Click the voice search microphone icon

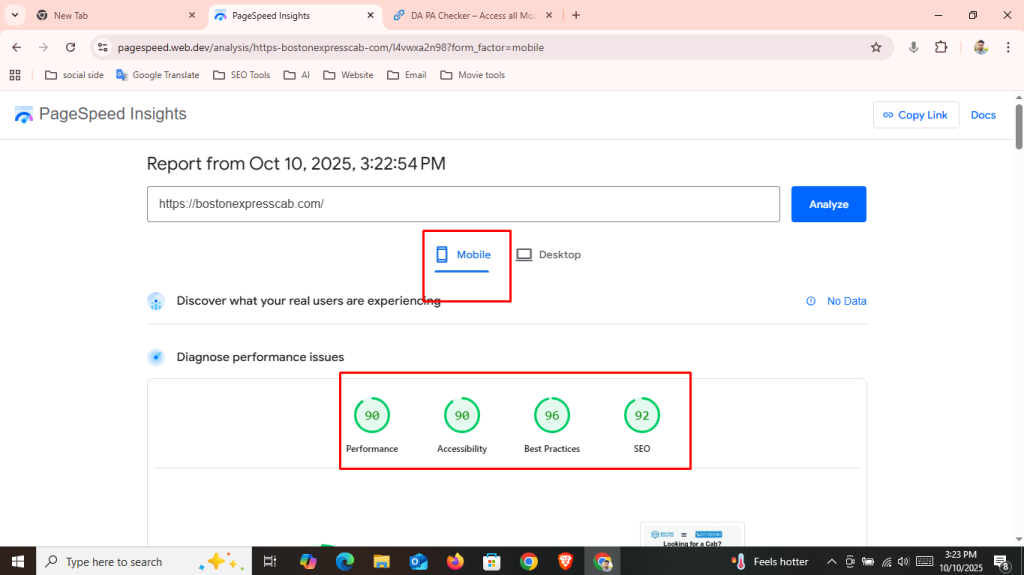(913, 47)
